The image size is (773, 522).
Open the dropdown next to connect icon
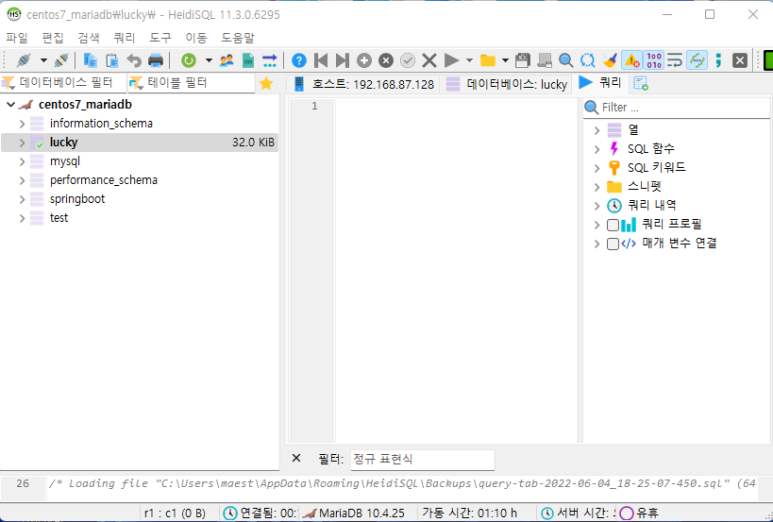[43, 61]
